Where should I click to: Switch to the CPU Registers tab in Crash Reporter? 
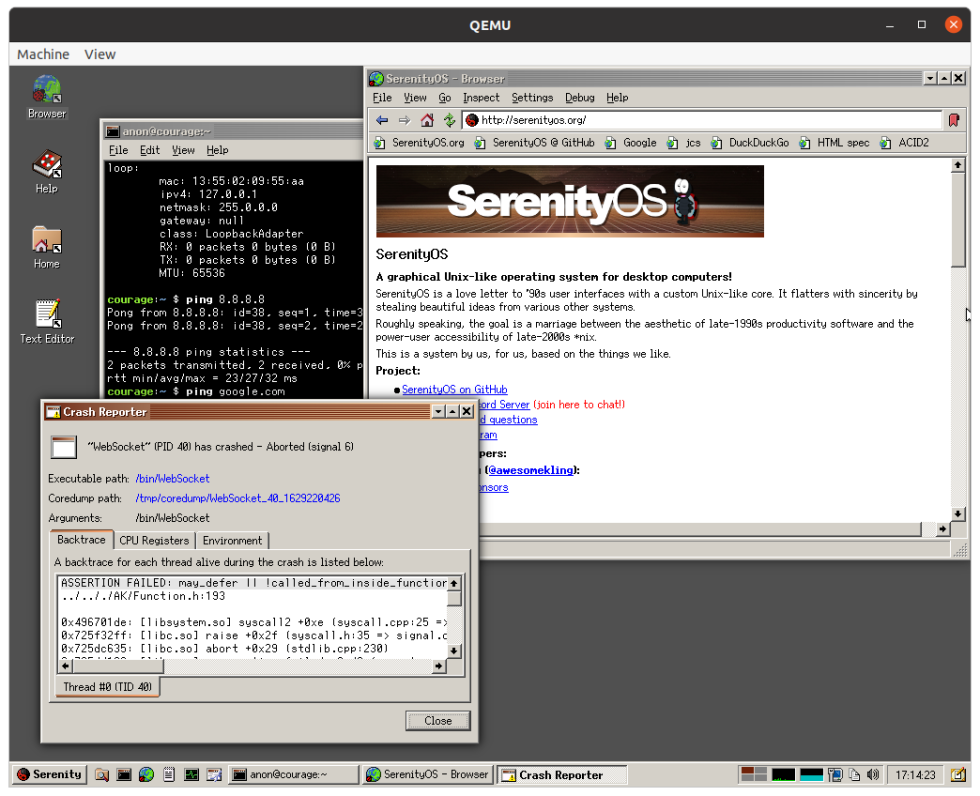point(154,540)
